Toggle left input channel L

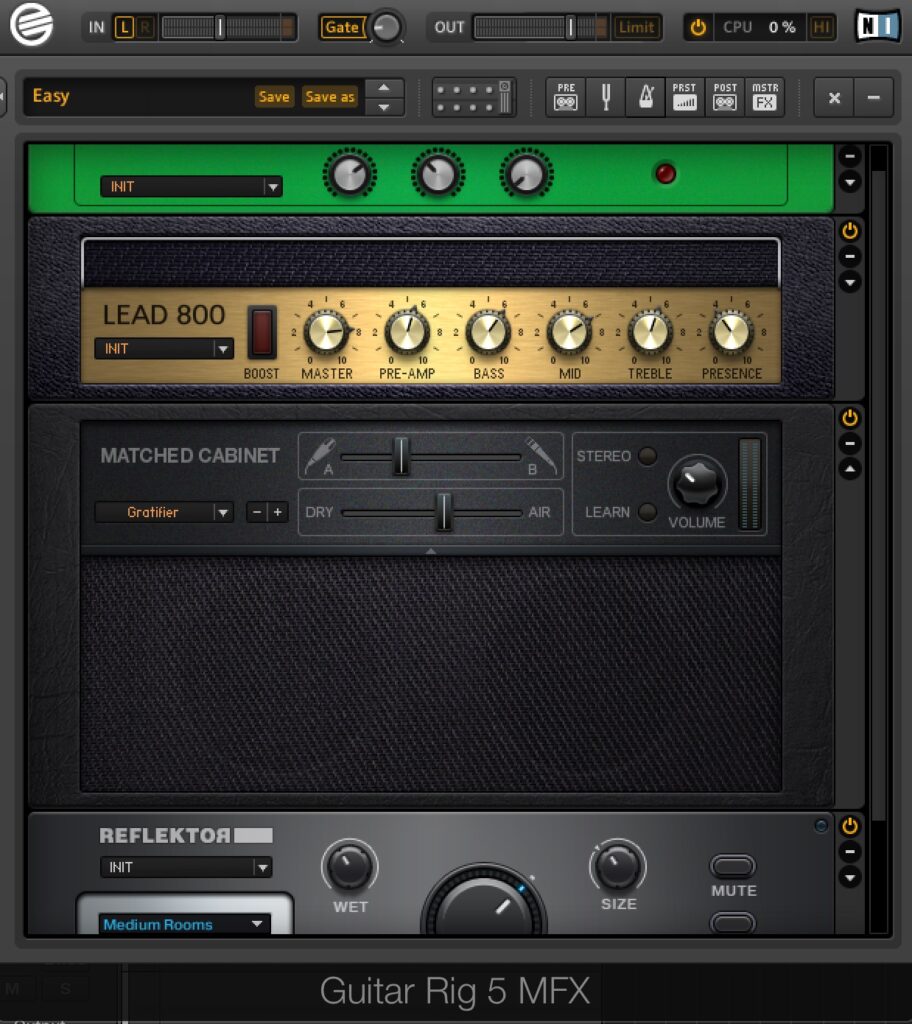coord(124,27)
